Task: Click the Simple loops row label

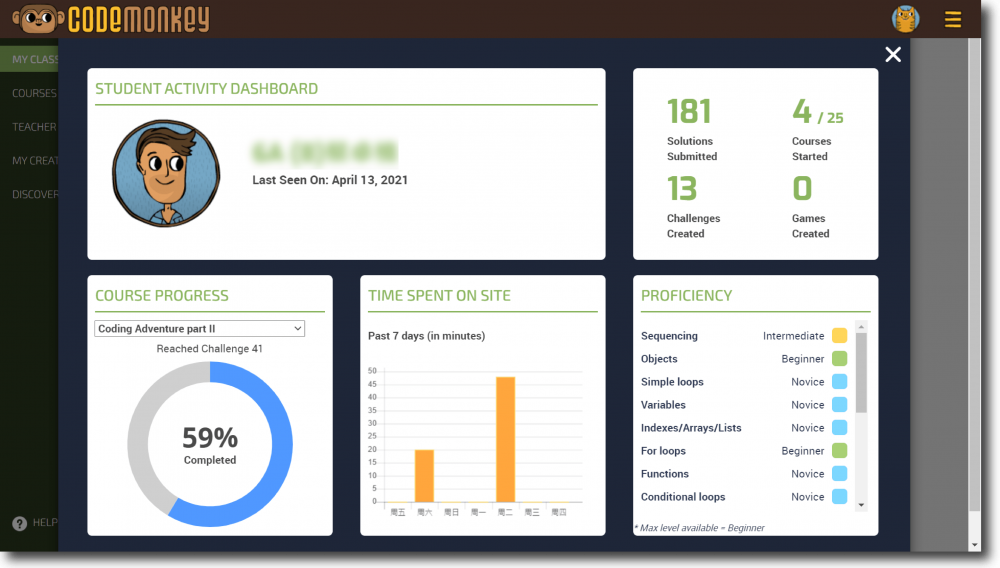Action: [x=672, y=381]
